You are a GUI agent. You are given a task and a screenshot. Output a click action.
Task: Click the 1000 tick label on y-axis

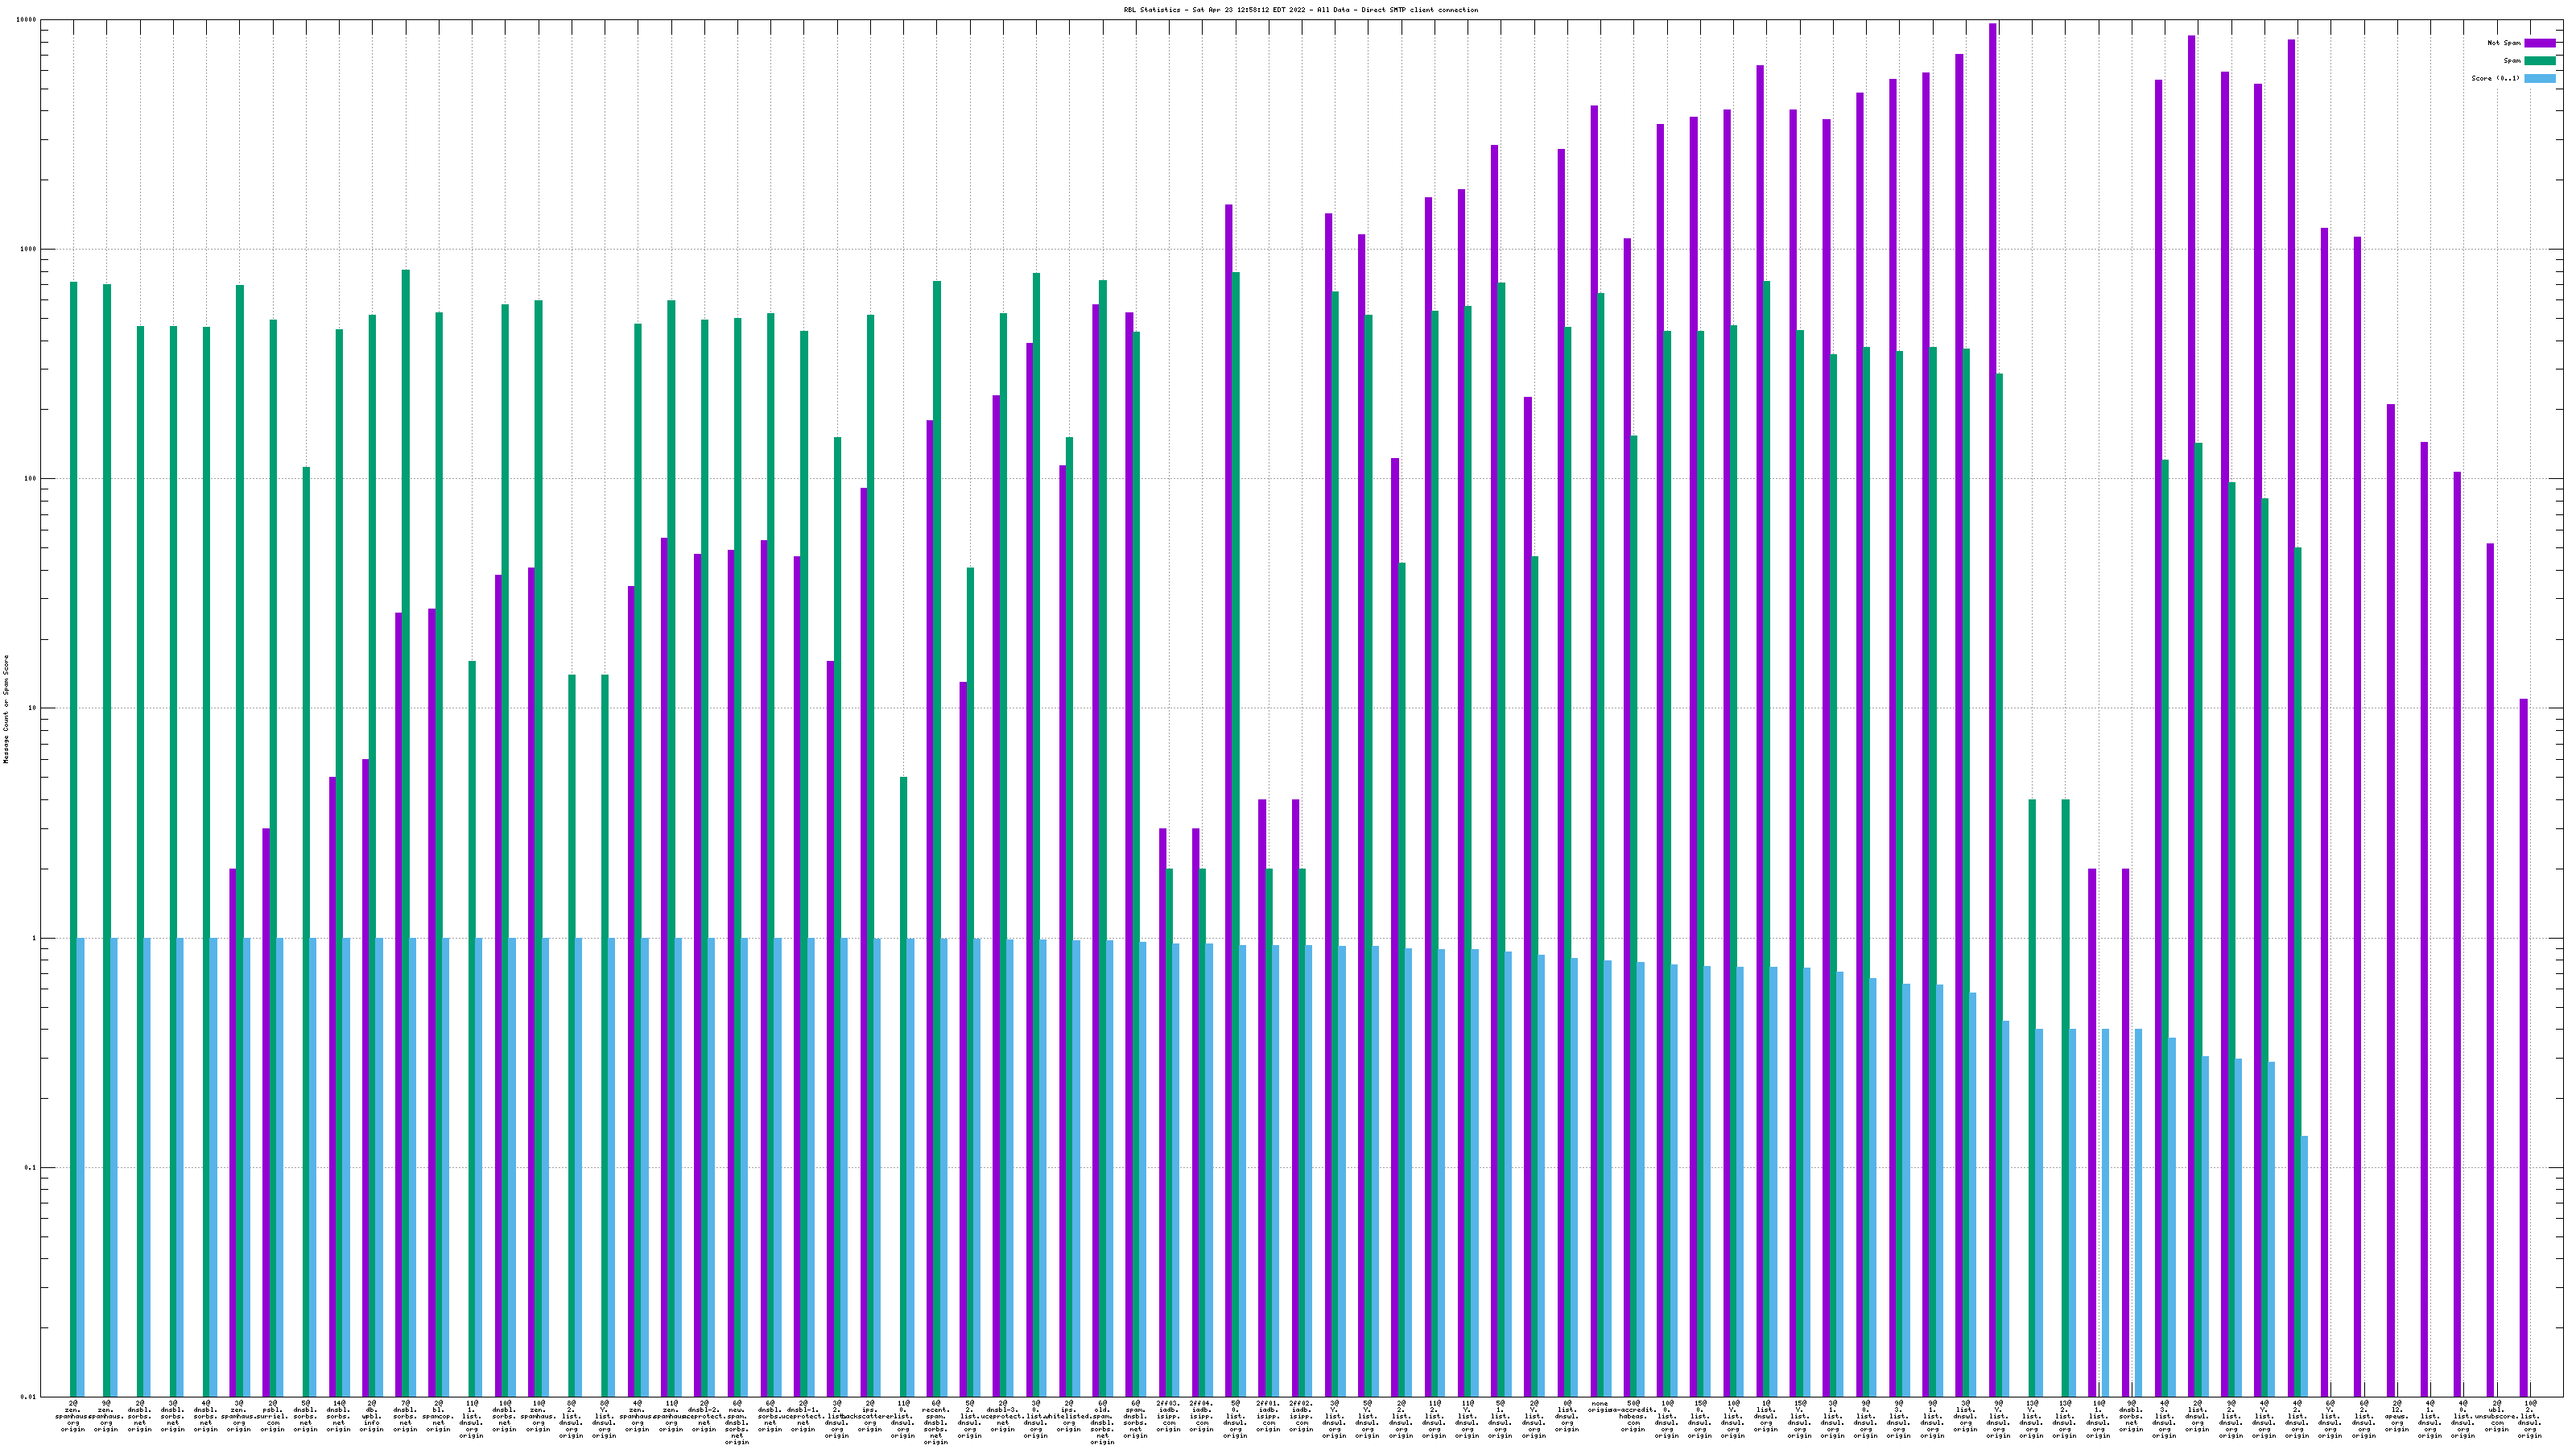(x=29, y=249)
